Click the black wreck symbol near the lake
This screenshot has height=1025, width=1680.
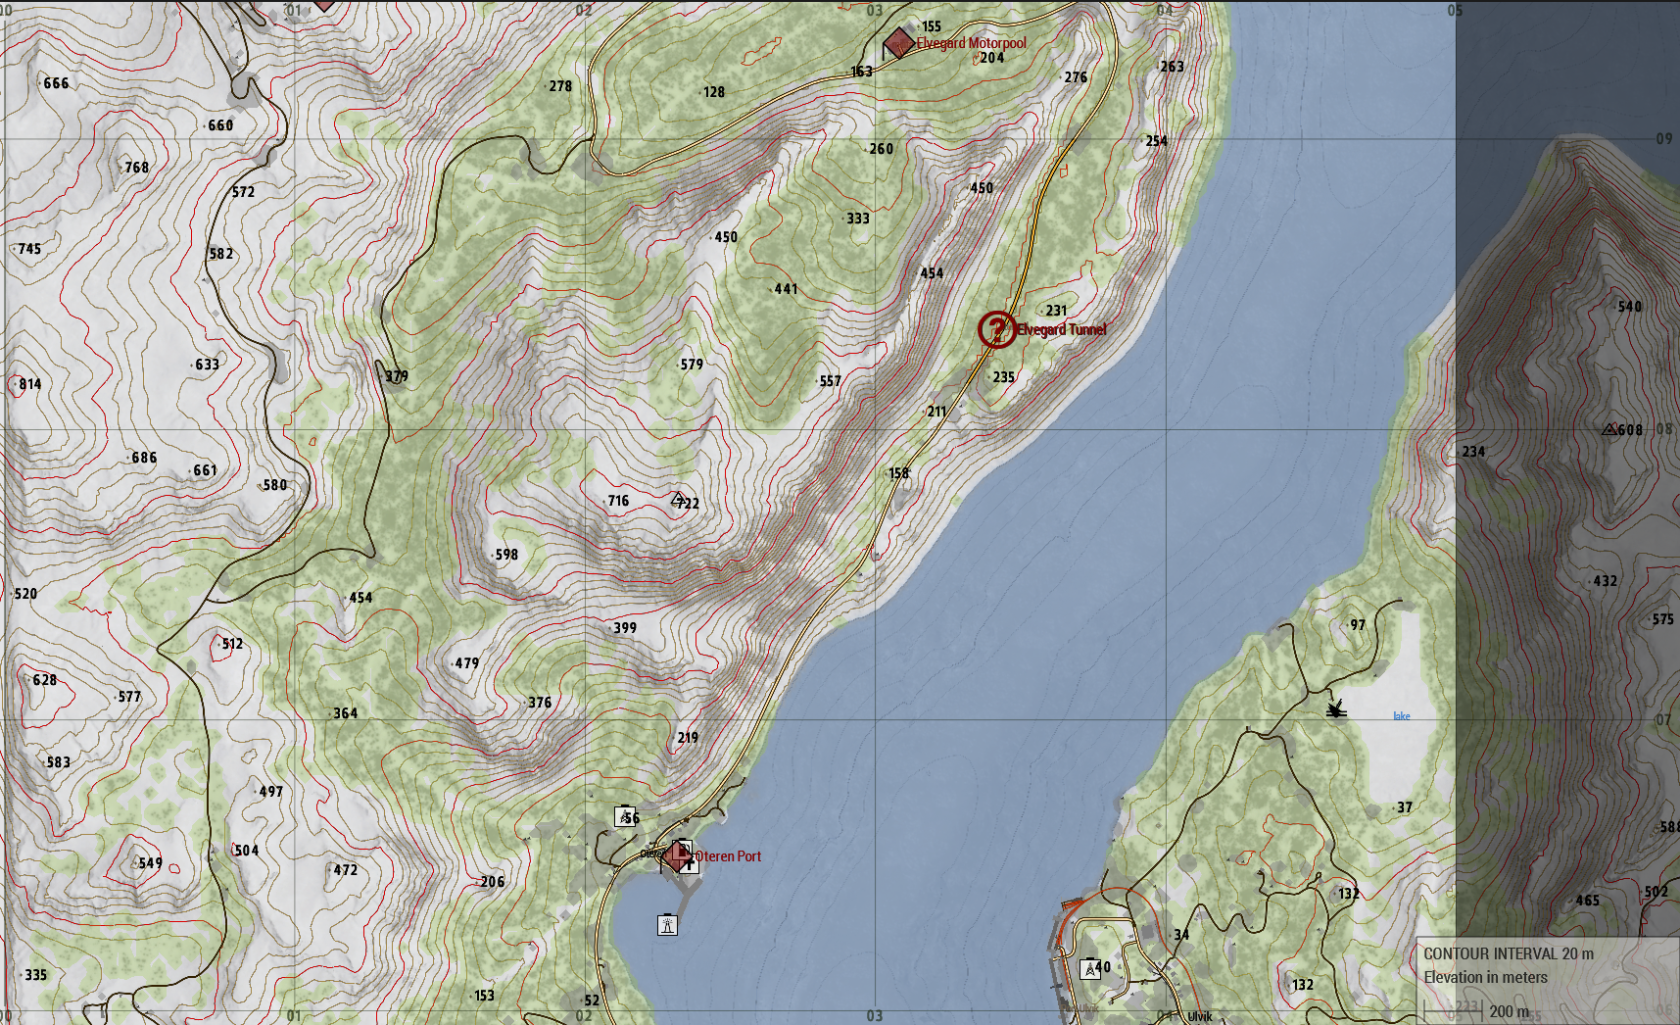tap(1335, 709)
